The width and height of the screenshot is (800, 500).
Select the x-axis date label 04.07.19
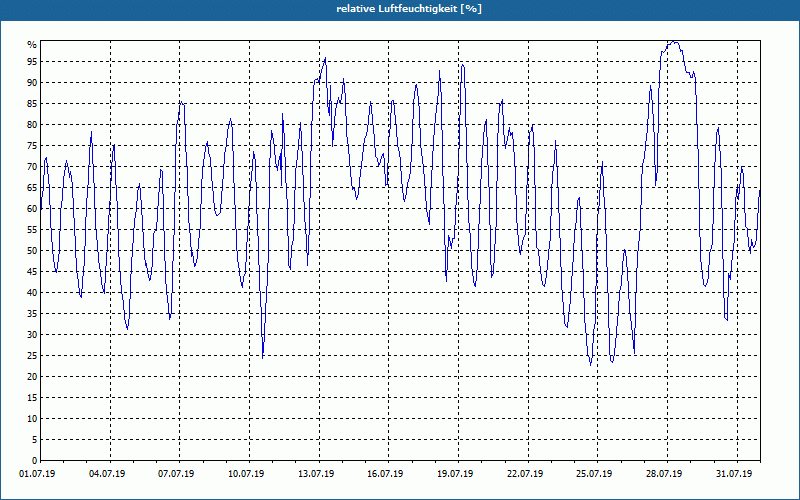[x=107, y=474]
